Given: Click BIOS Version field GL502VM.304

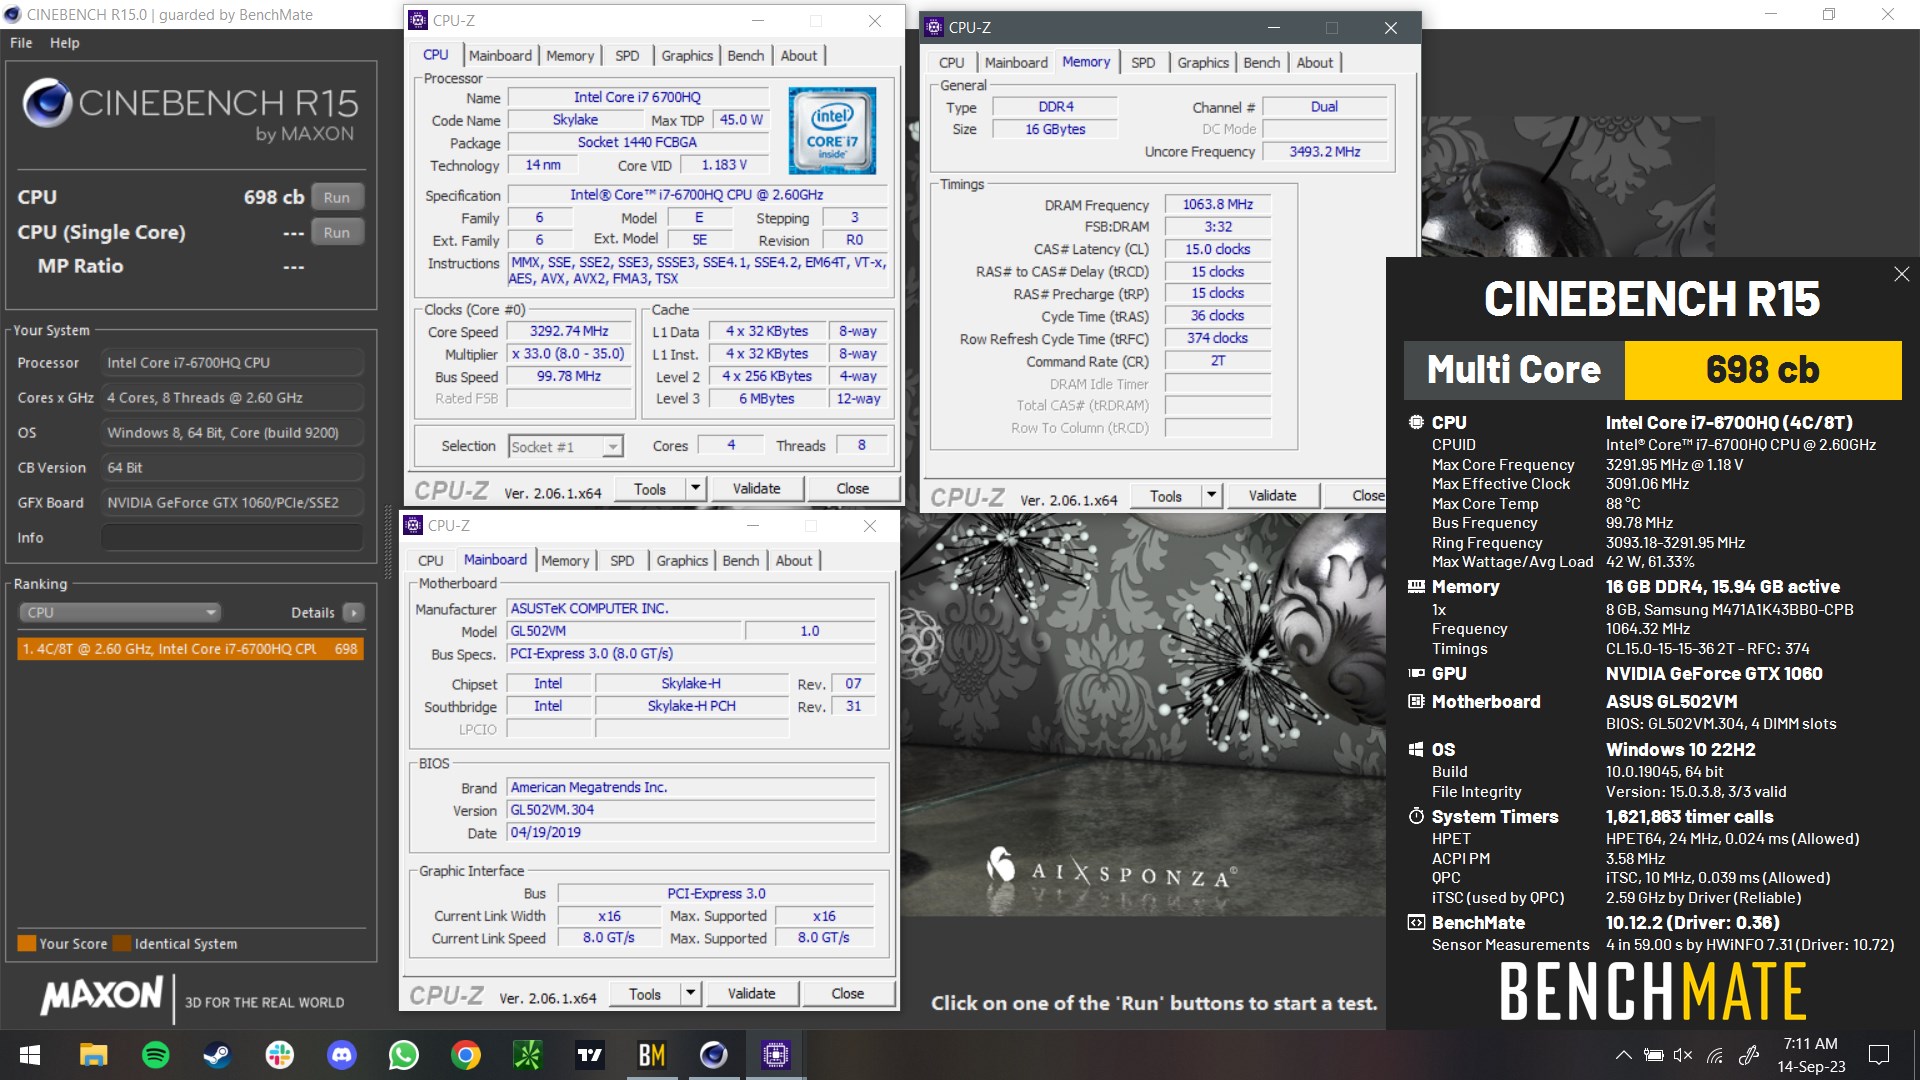Looking at the screenshot, I should click(691, 810).
